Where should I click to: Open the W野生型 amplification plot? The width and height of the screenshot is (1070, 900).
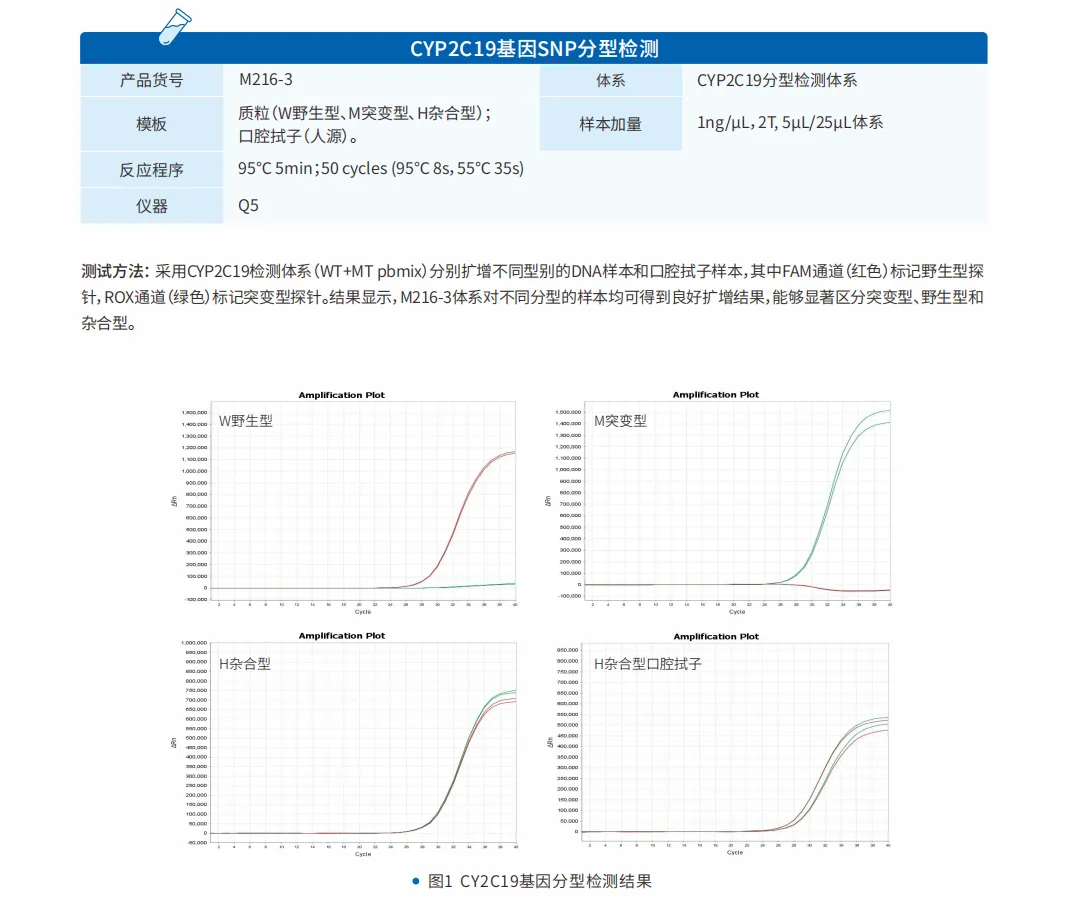343,500
